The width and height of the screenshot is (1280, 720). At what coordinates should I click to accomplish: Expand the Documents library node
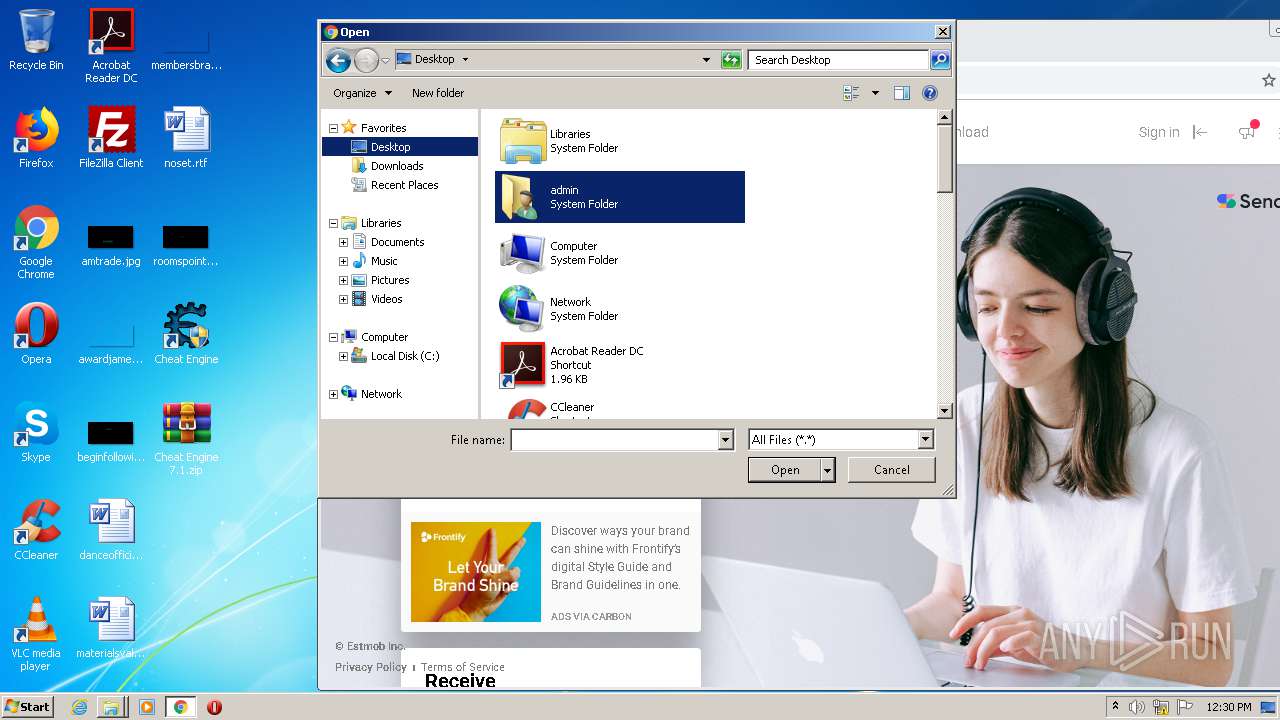[x=343, y=242]
